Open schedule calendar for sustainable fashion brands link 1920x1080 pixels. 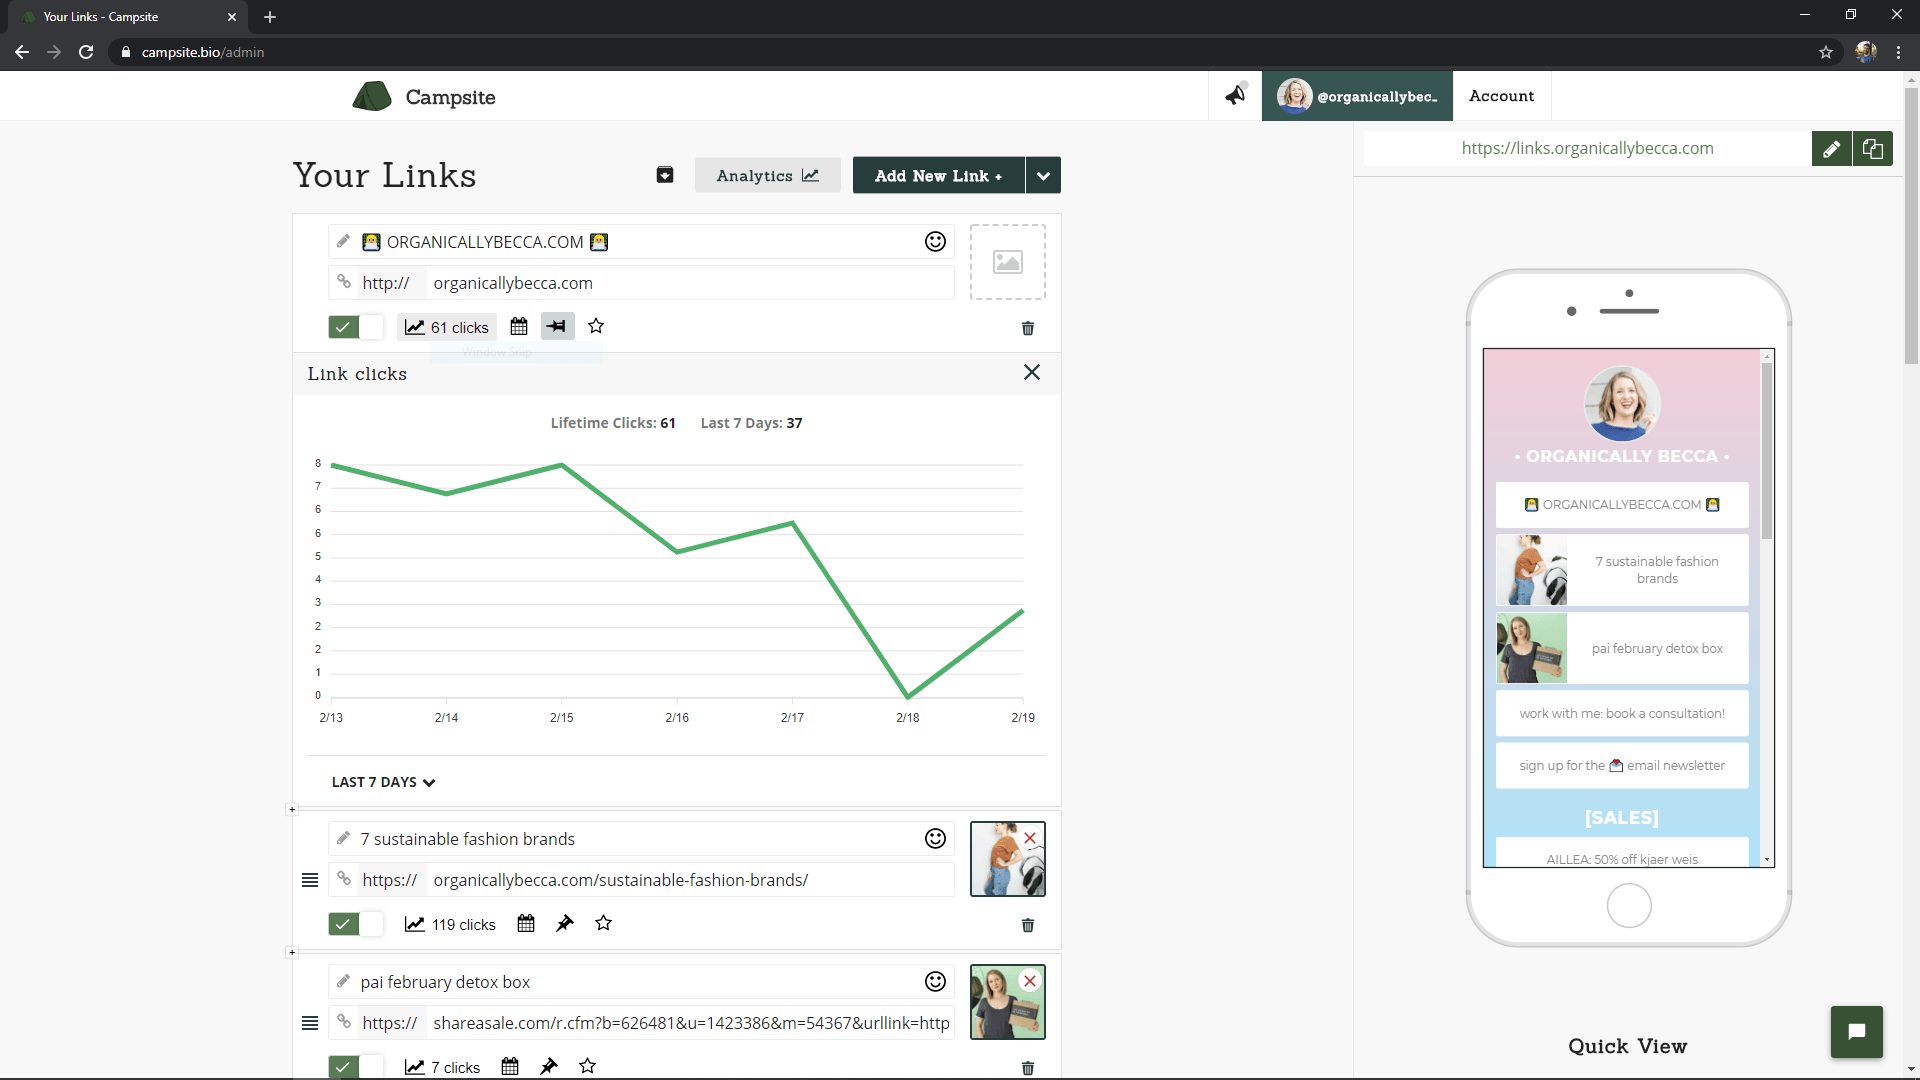[x=526, y=923]
